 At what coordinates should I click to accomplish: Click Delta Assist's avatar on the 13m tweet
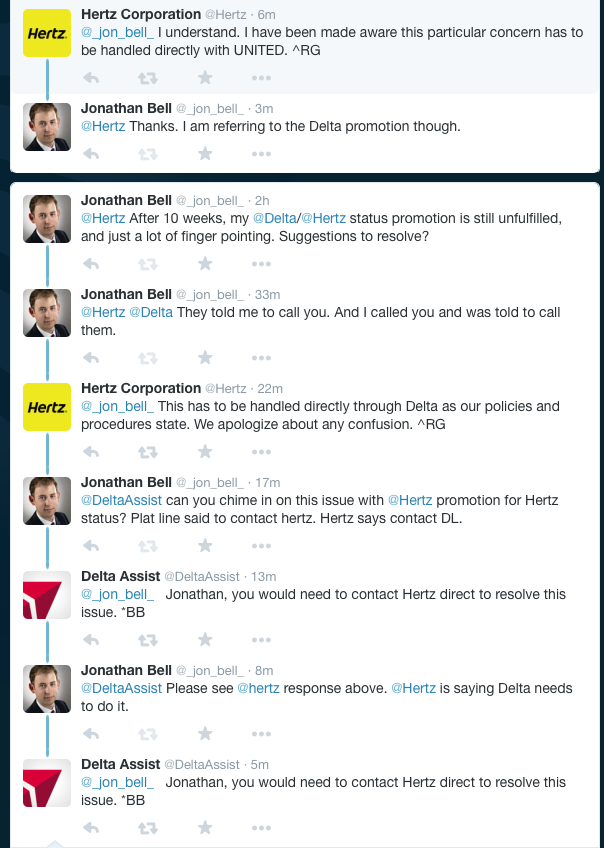click(47, 595)
